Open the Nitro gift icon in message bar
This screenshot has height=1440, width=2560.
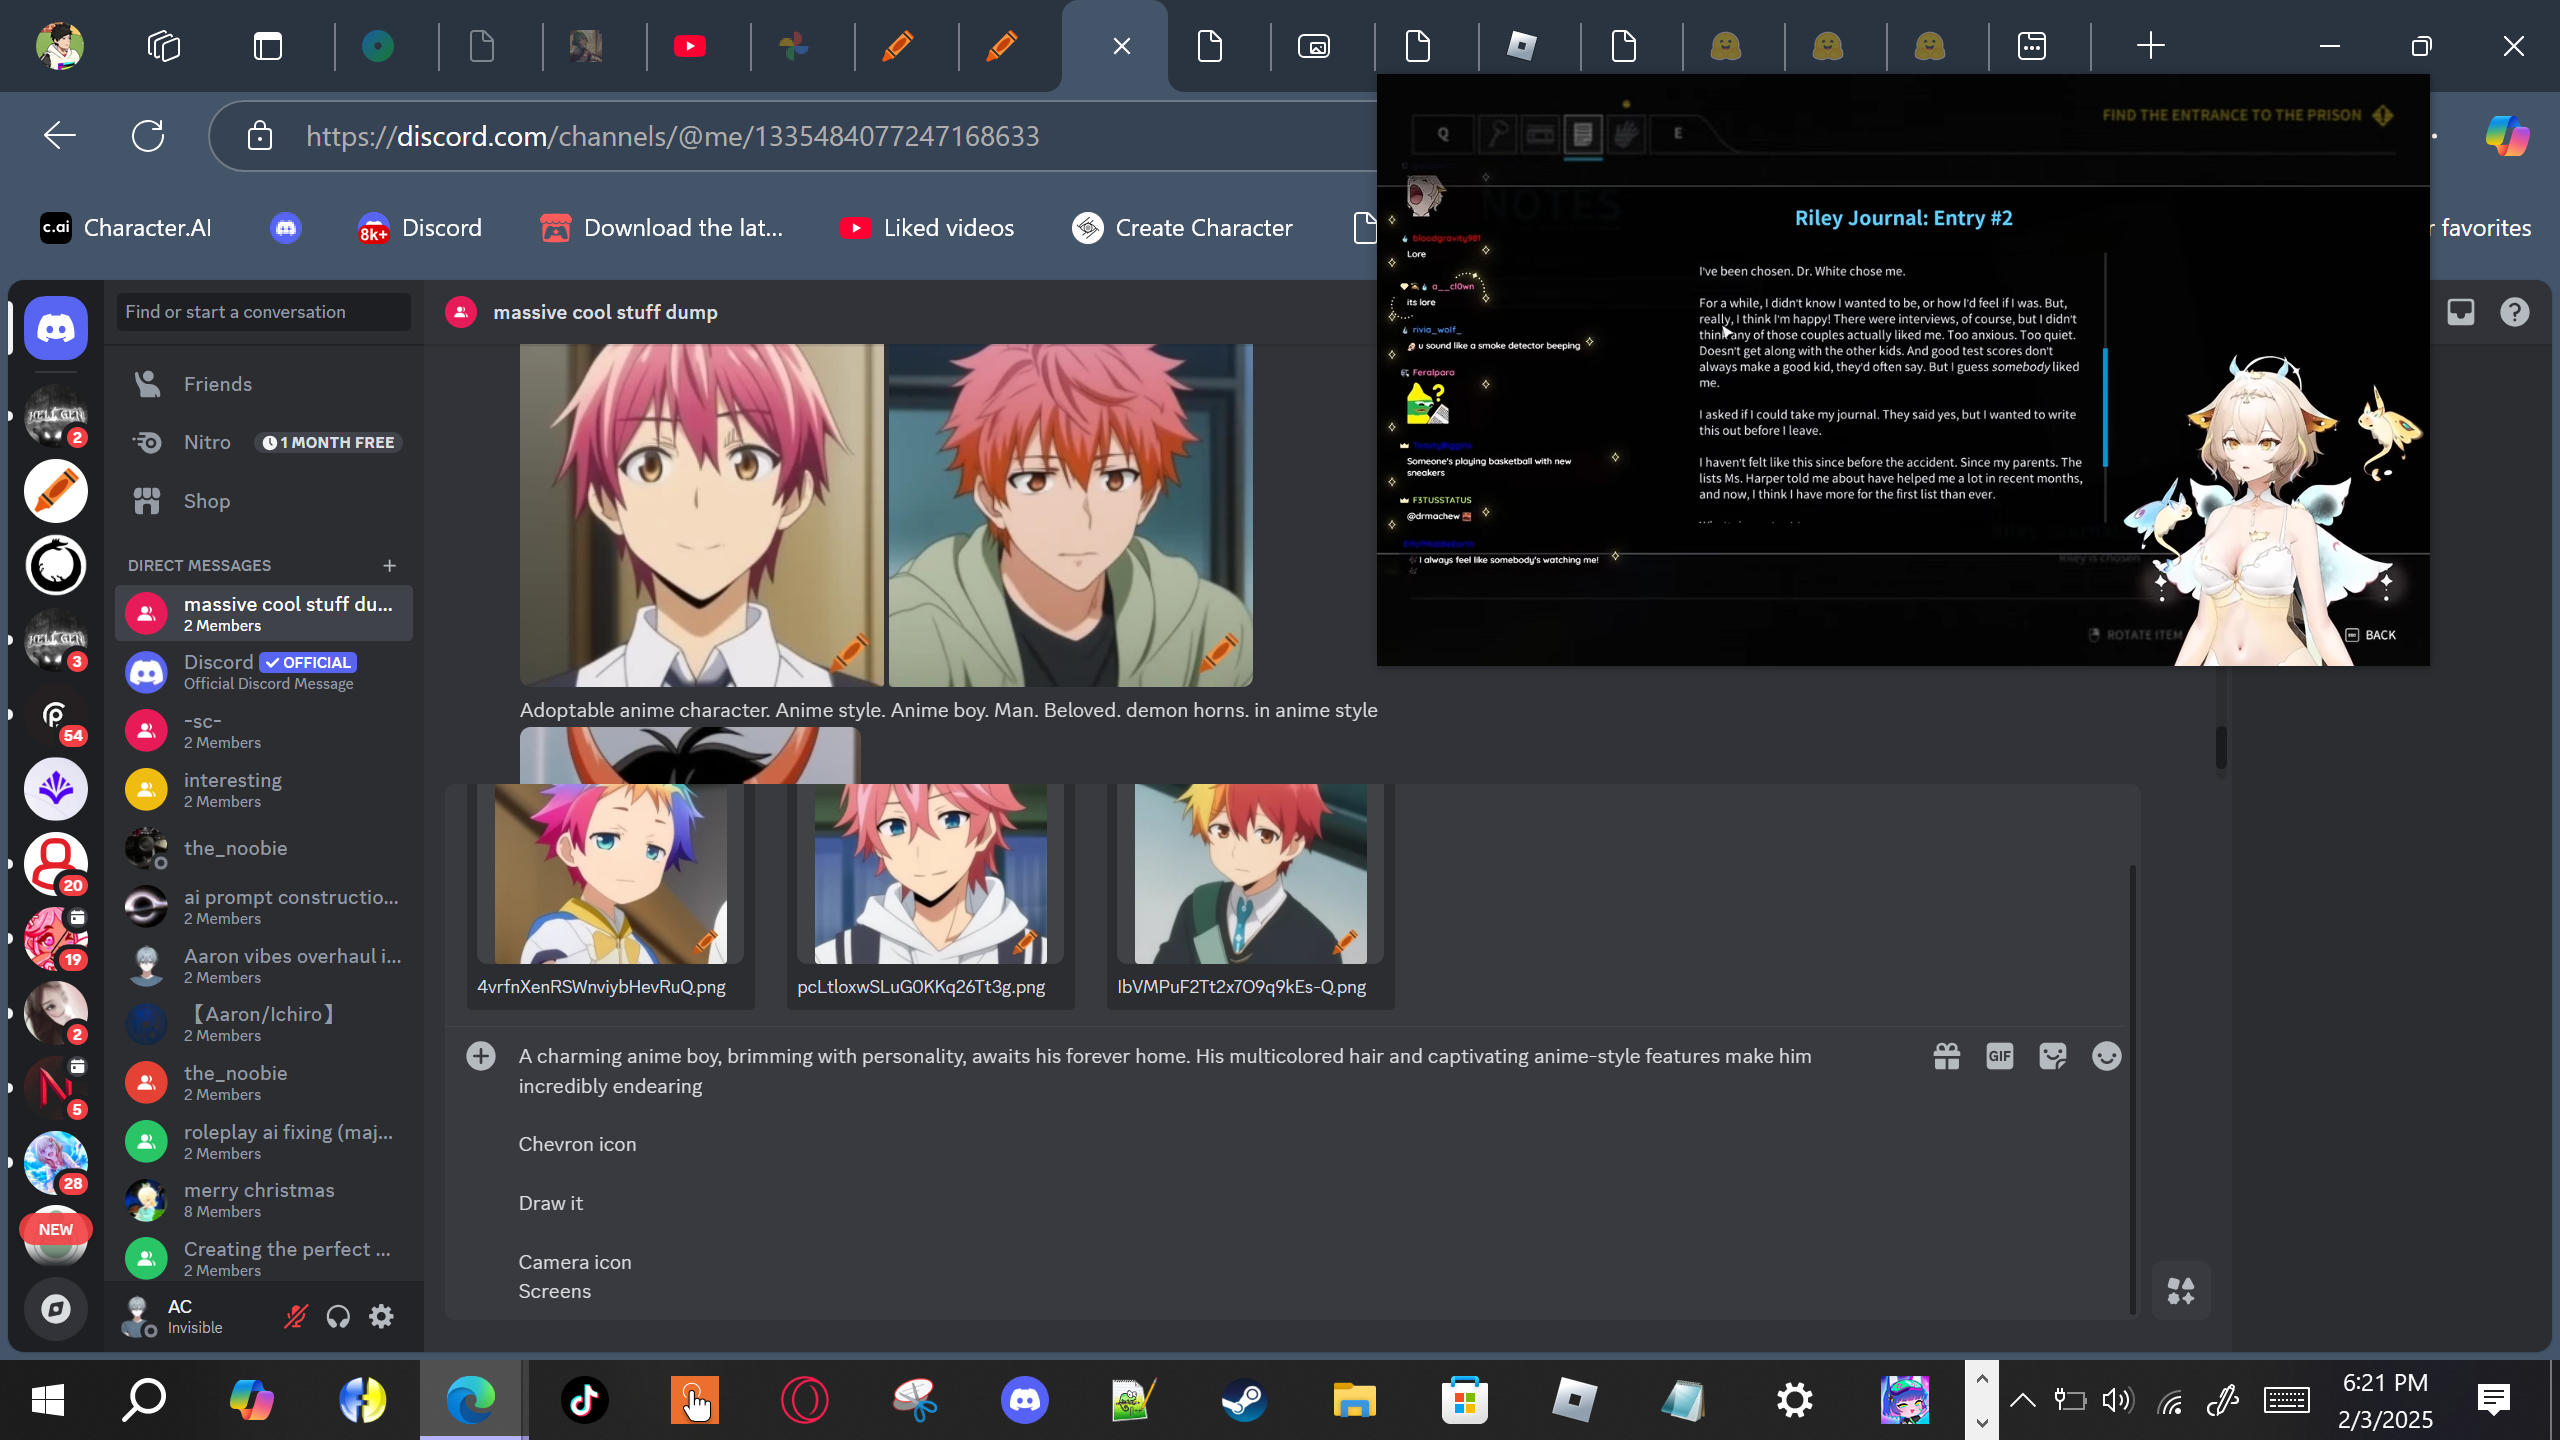[x=1946, y=1056]
